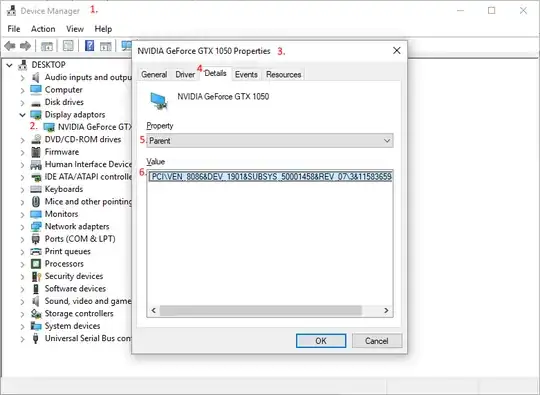
Task: Open the File menu
Action: 14,29
